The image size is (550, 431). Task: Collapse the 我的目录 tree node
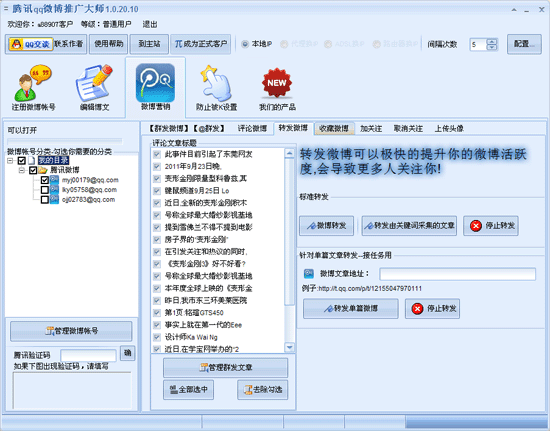pyautogui.click(x=11, y=161)
